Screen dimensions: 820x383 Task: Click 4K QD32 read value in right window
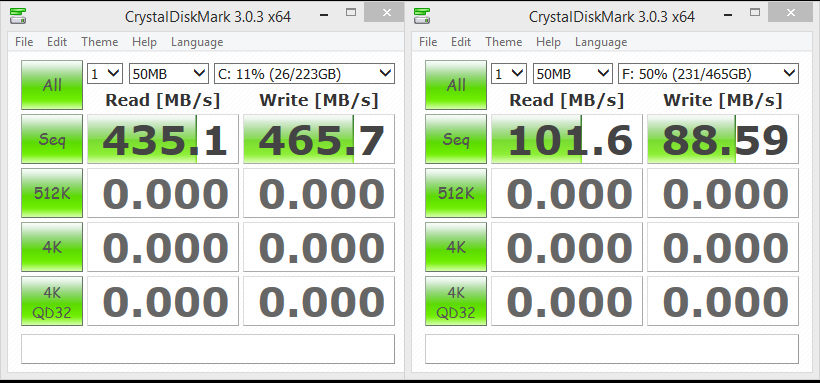pyautogui.click(x=566, y=301)
